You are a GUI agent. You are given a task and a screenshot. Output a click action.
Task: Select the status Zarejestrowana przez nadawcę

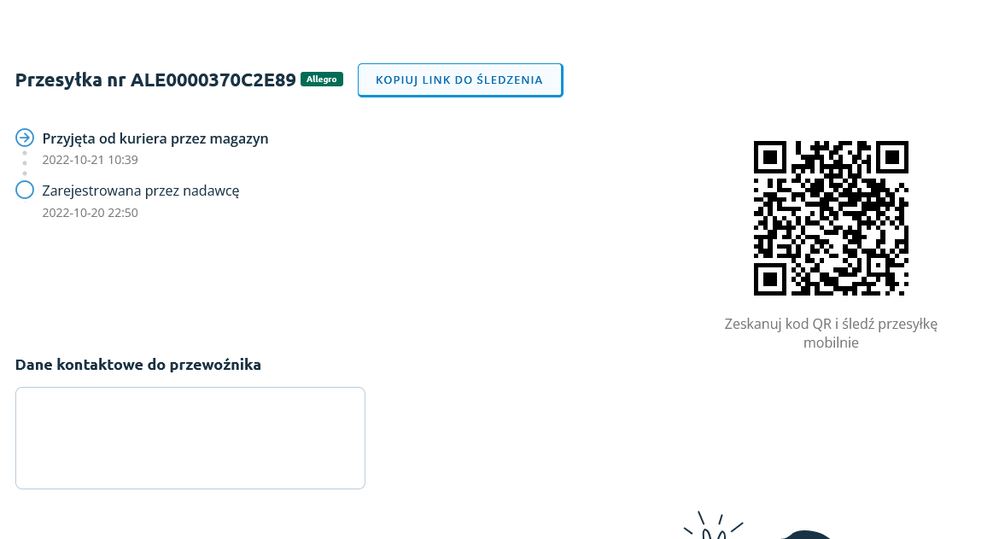[x=140, y=190]
